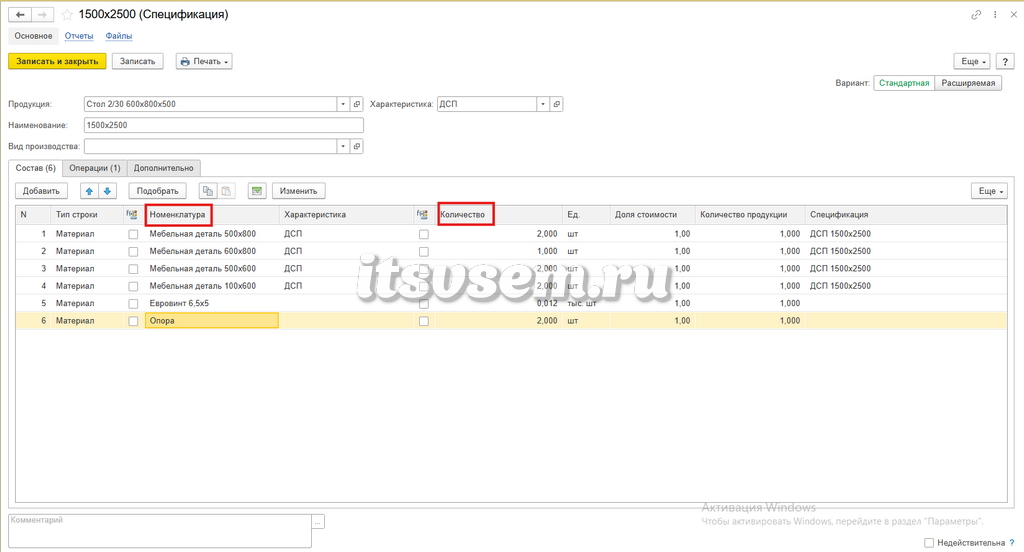1024x552 pixels.
Task: Select the Опора nomenclature cell
Action: [x=212, y=321]
